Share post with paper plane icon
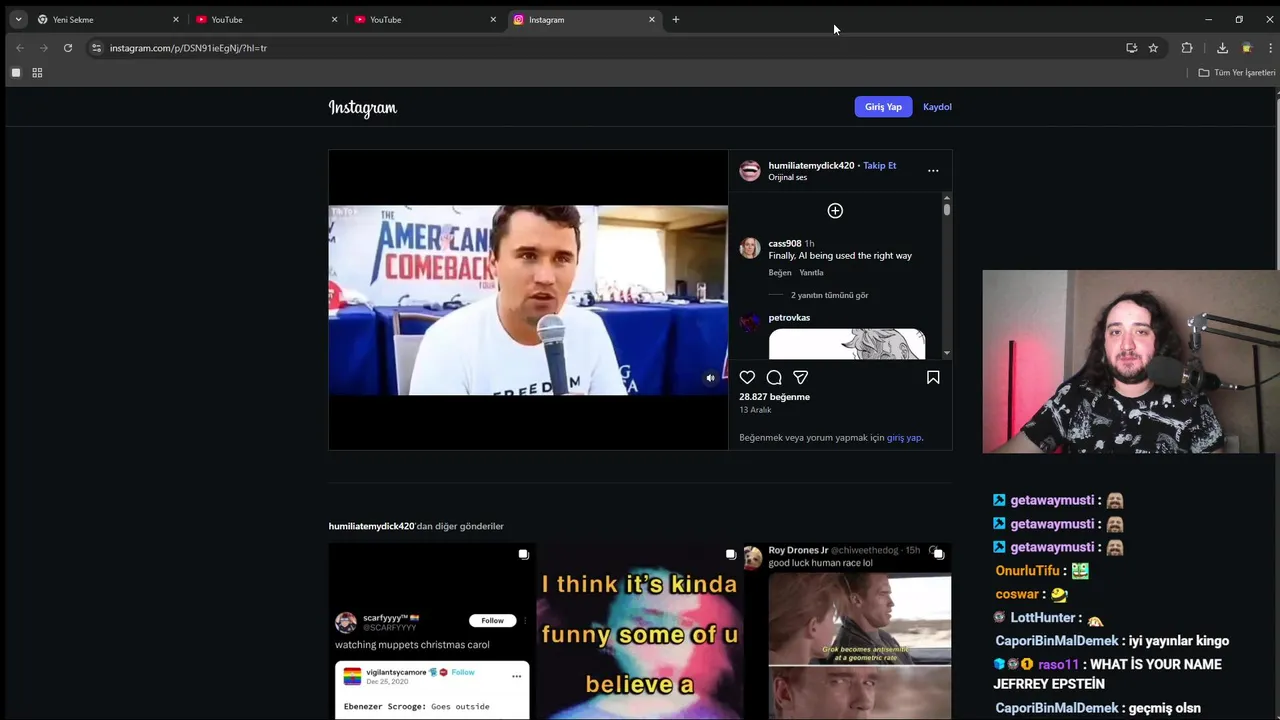The height and width of the screenshot is (720, 1280). point(801,377)
